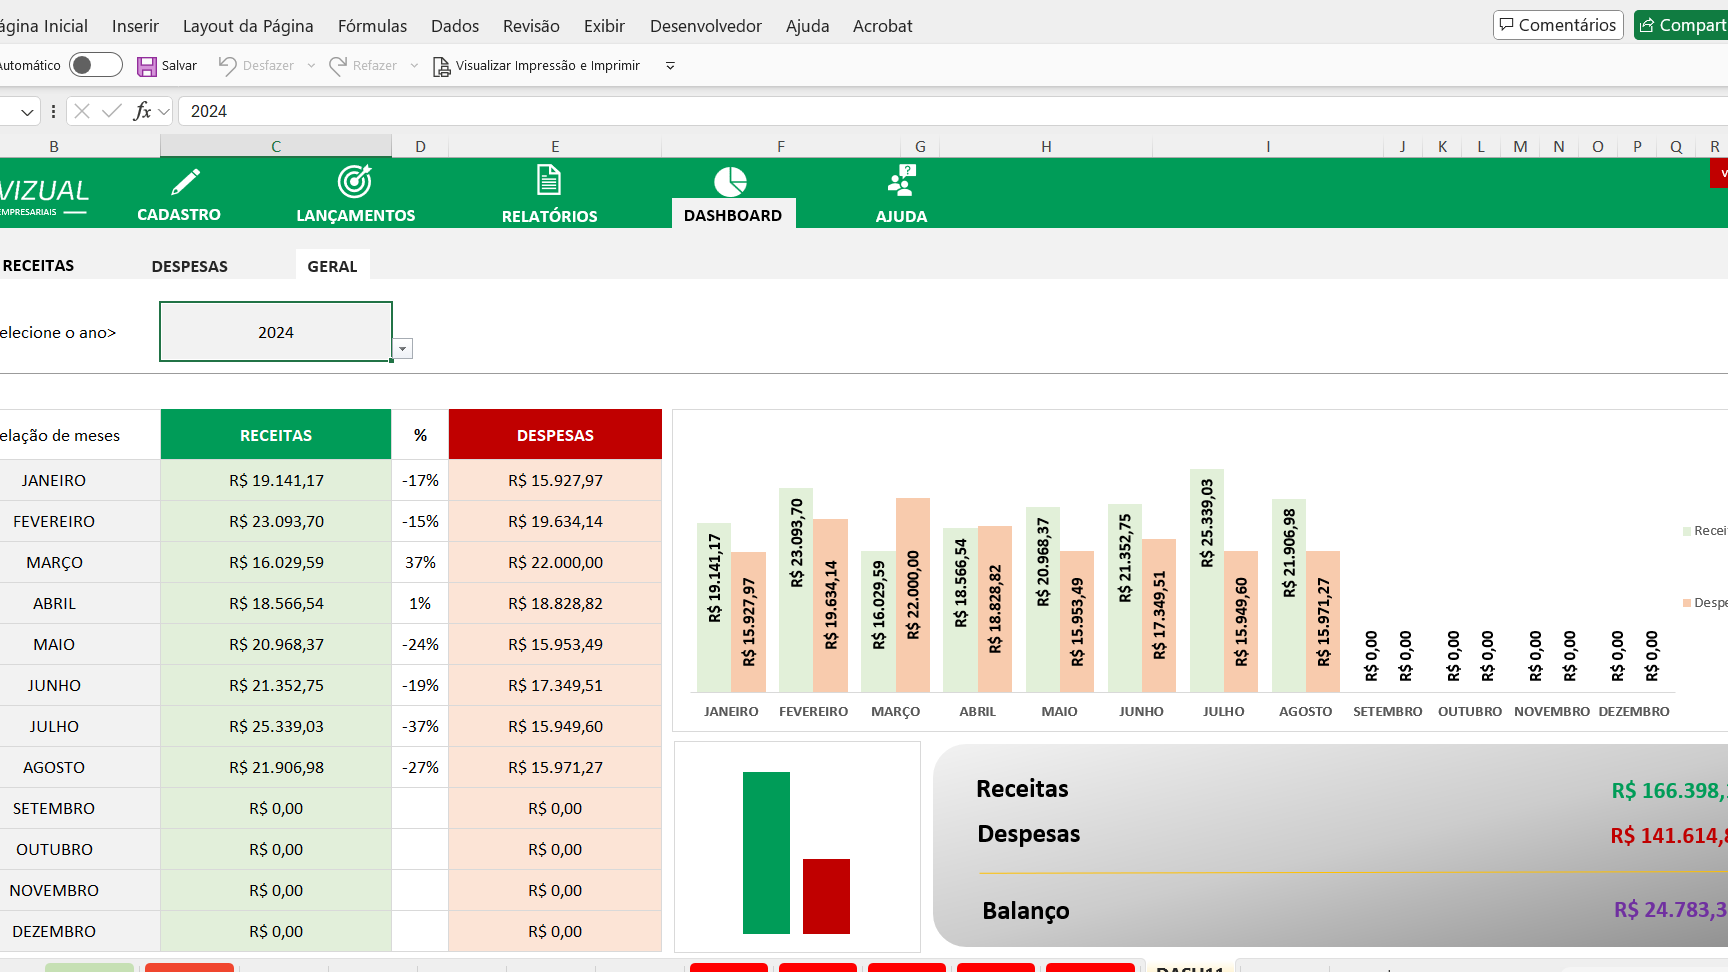Viewport: 1728px width, 972px height.
Task: Open the CADASTRO pencil icon
Action: click(x=185, y=182)
